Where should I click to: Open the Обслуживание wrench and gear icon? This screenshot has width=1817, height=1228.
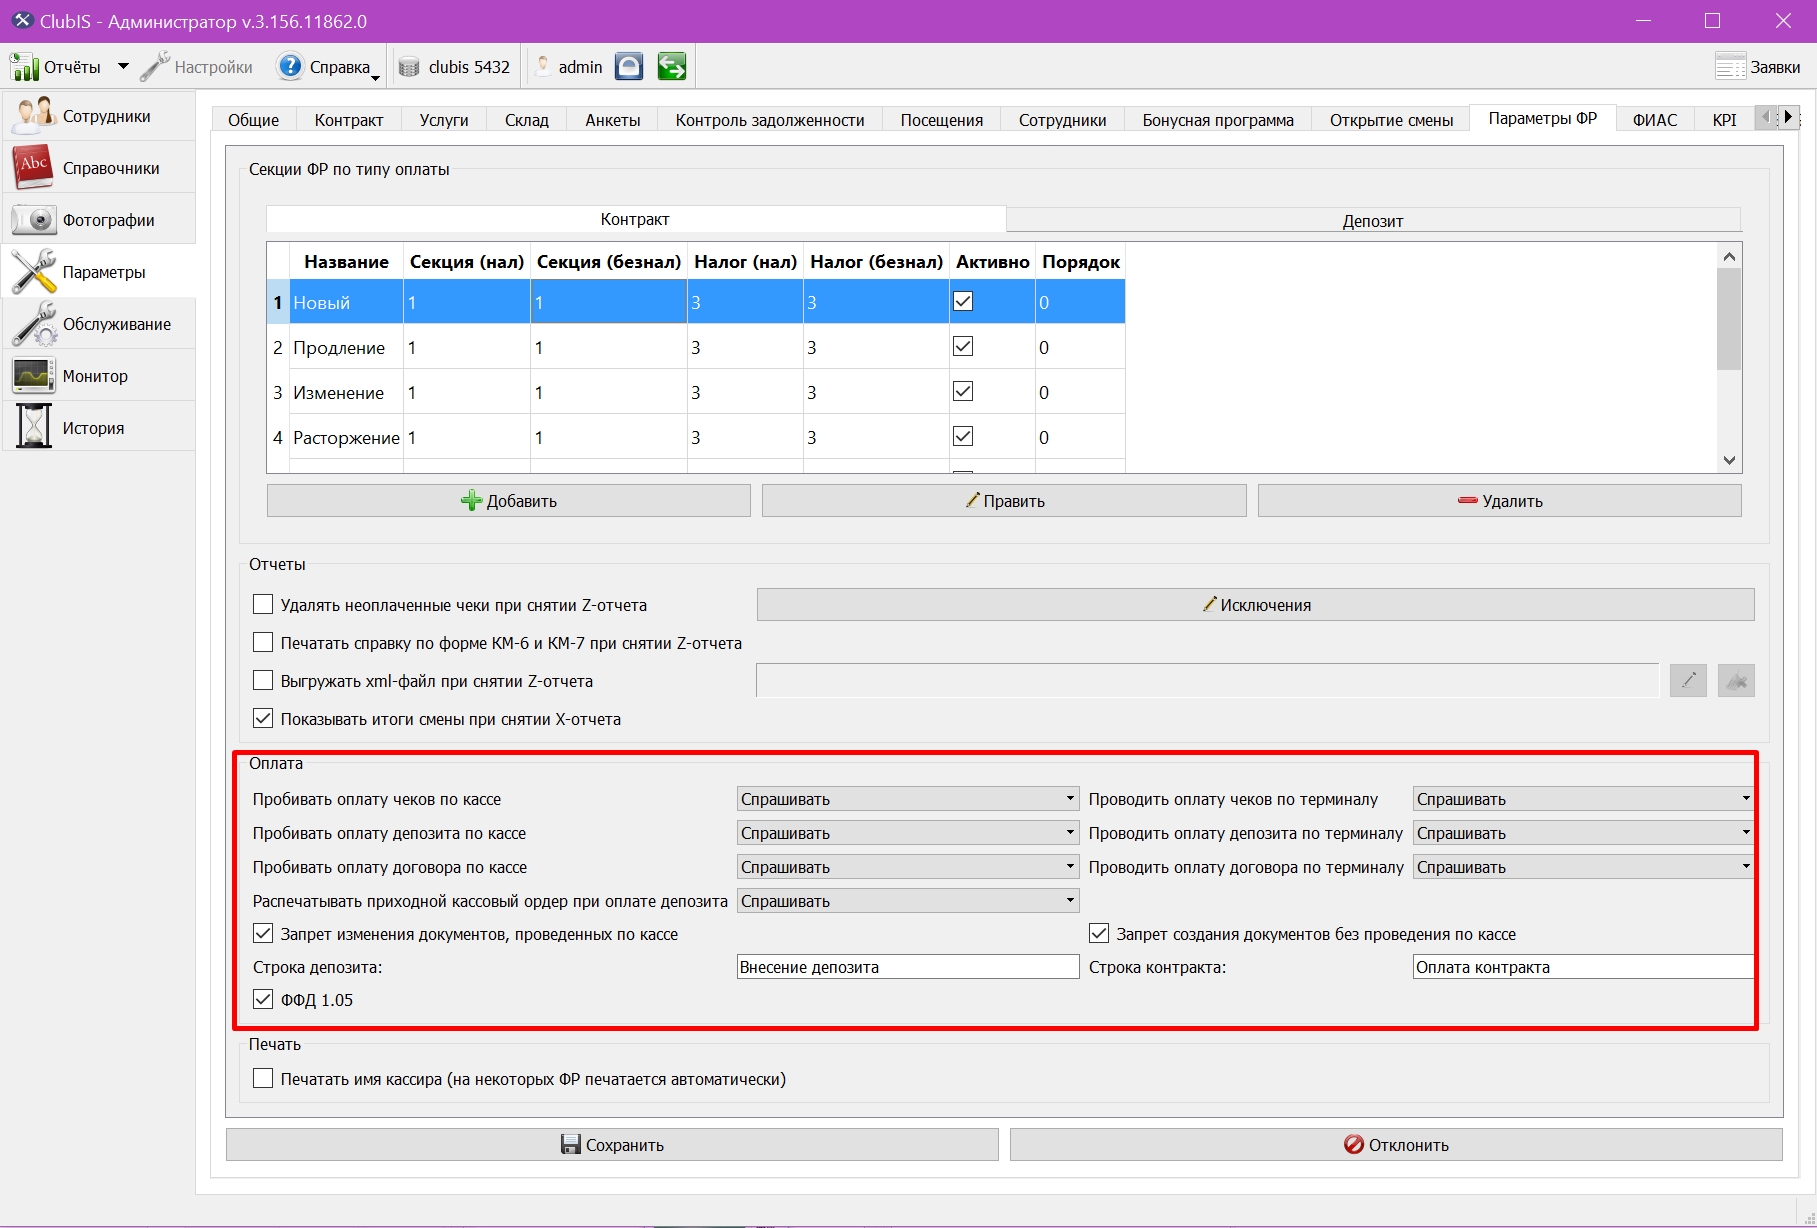coord(33,324)
